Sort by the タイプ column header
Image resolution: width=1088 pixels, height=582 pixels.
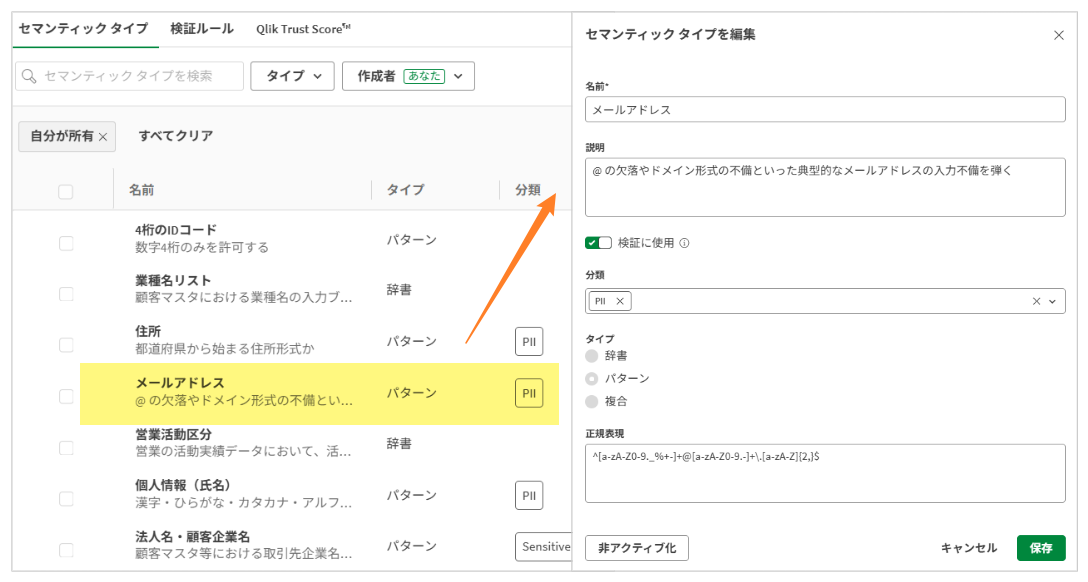click(405, 190)
